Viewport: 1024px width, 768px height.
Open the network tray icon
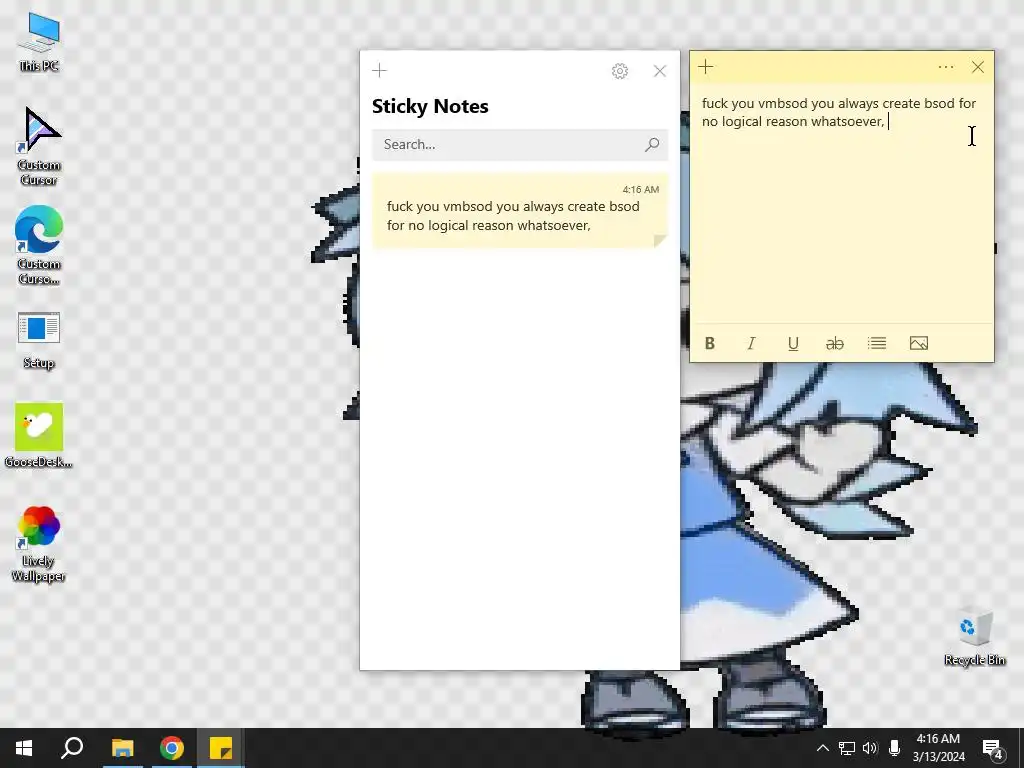coord(847,748)
